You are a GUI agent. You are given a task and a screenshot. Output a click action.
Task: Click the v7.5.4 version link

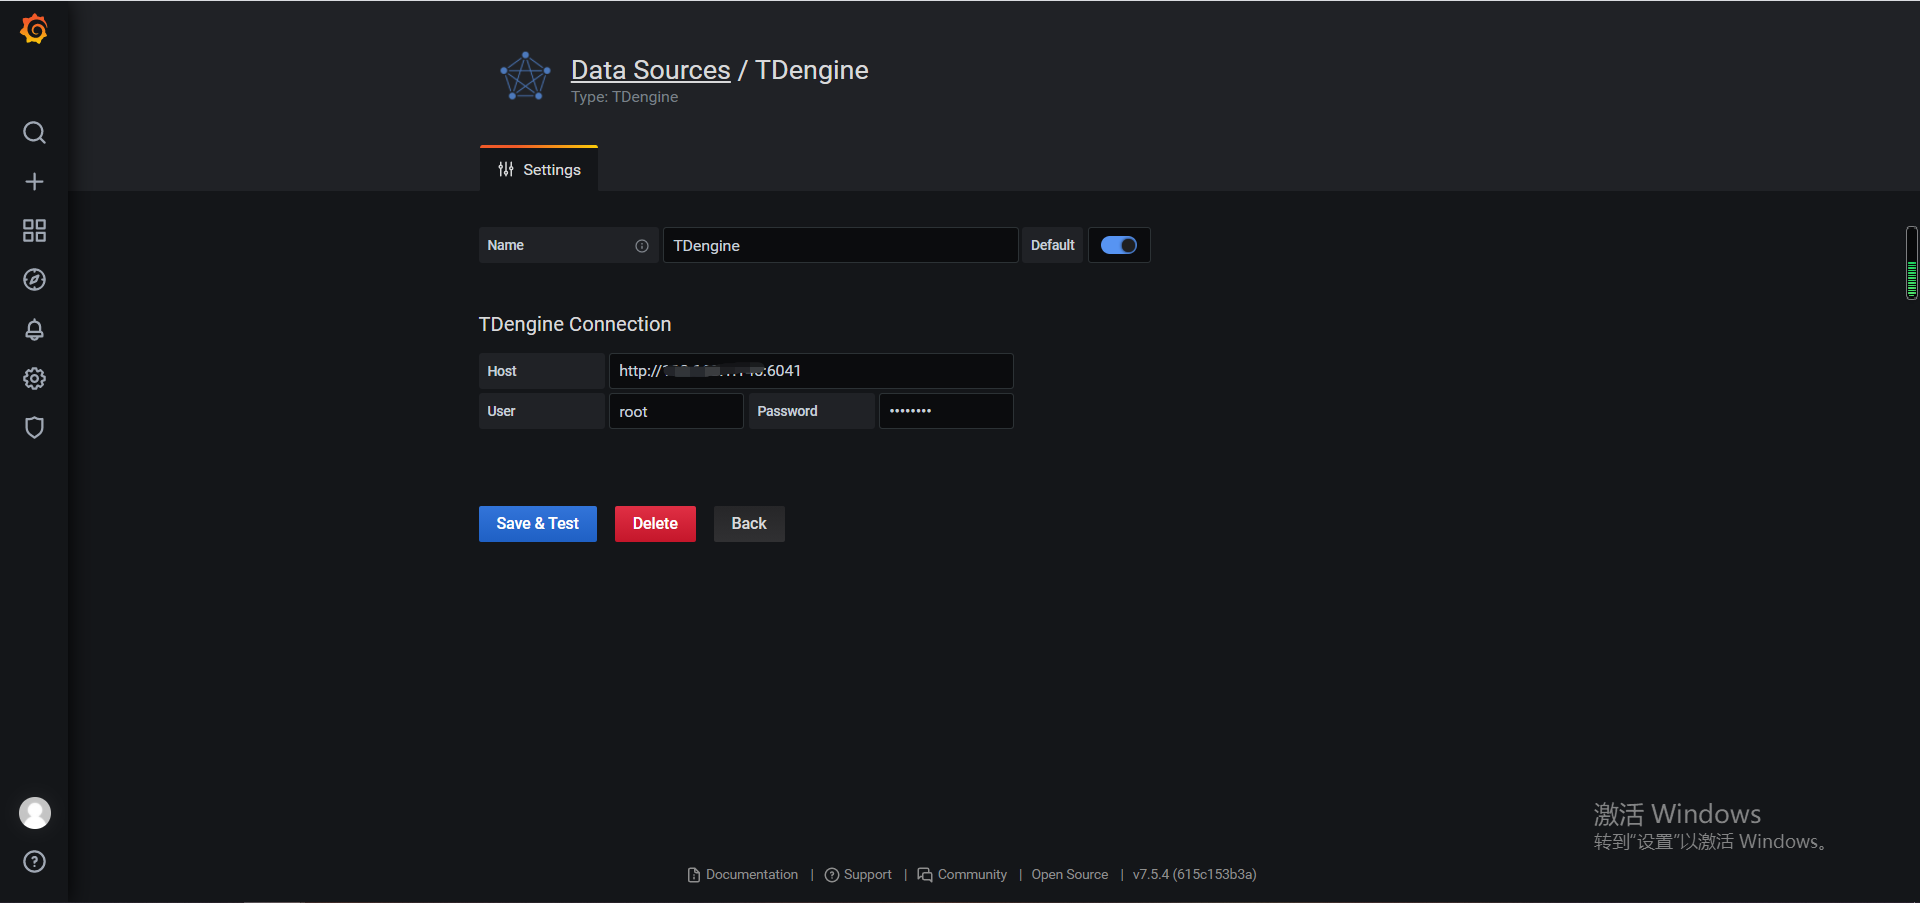1195,875
